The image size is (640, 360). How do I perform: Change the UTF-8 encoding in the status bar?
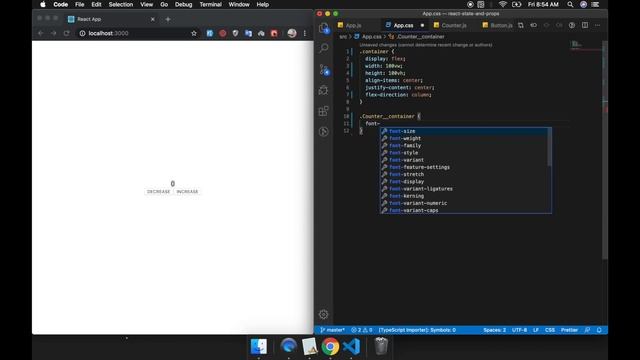(519, 330)
